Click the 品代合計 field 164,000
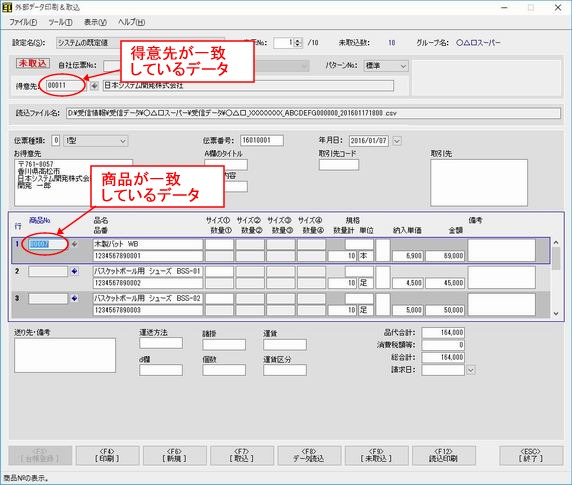This screenshot has height=485, width=572. coord(443,333)
